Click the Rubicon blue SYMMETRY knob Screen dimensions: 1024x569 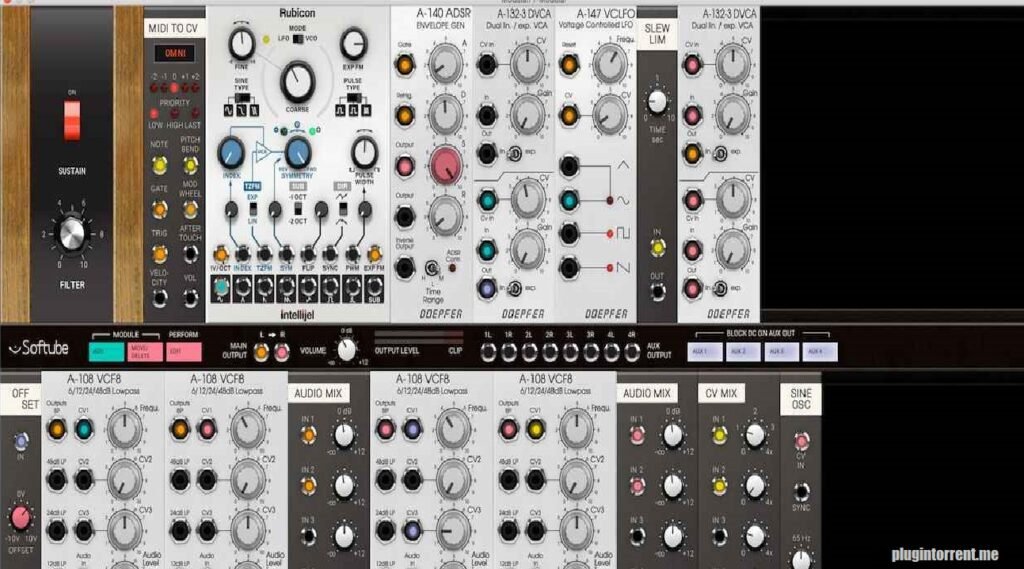coord(297,153)
